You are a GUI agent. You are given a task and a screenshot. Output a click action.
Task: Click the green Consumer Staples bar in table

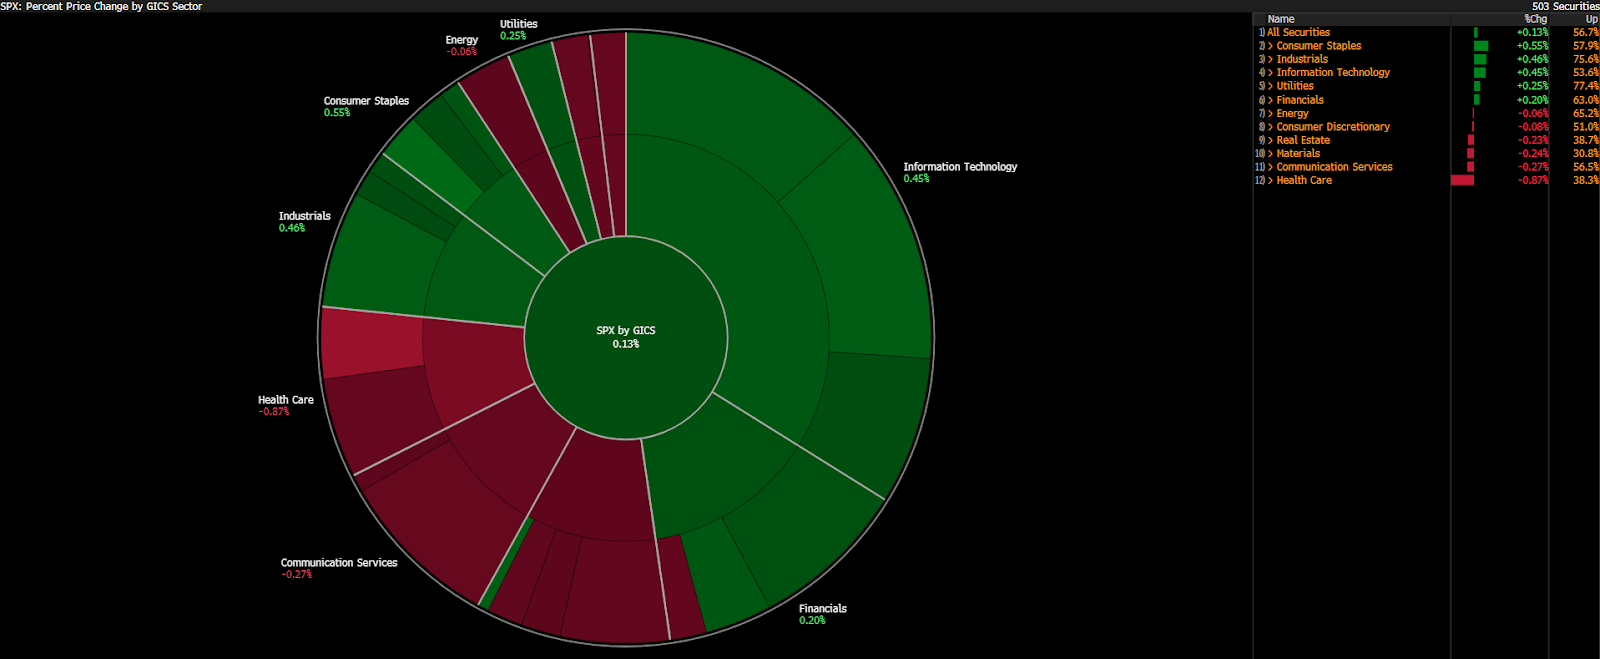1481,46
